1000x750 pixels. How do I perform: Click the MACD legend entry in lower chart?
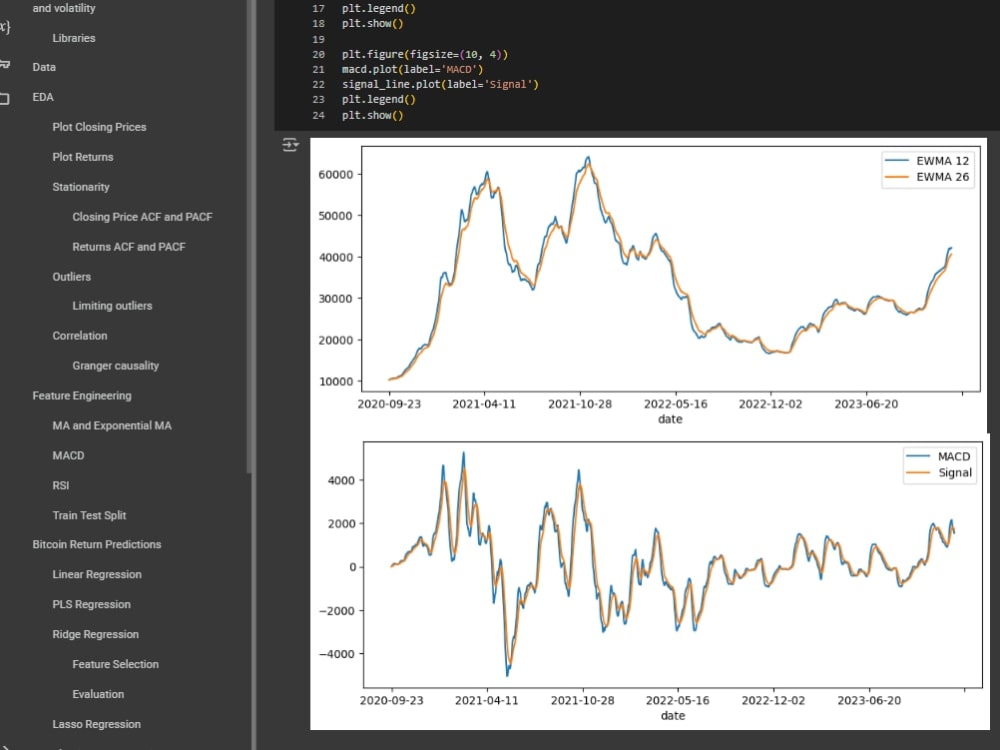click(939, 456)
